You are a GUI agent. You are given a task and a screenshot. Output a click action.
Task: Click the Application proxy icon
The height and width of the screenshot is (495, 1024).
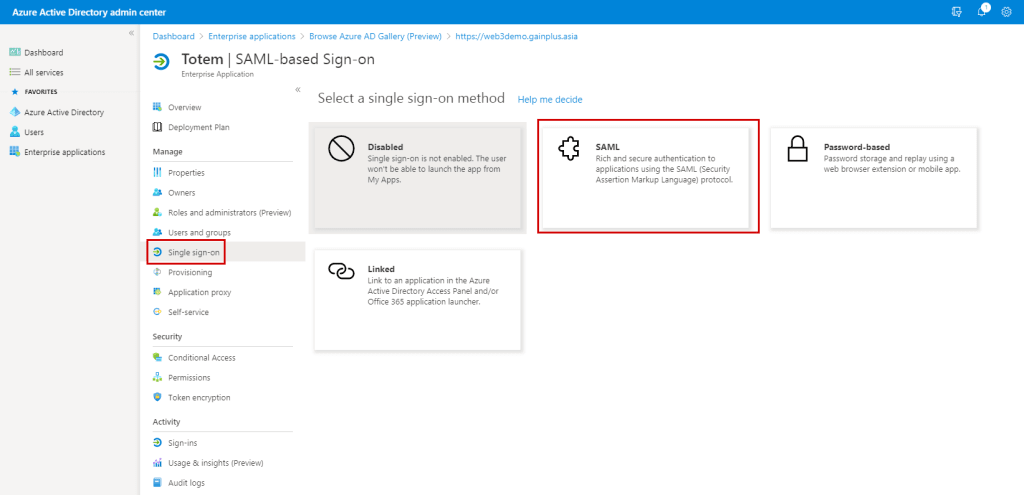(x=157, y=292)
